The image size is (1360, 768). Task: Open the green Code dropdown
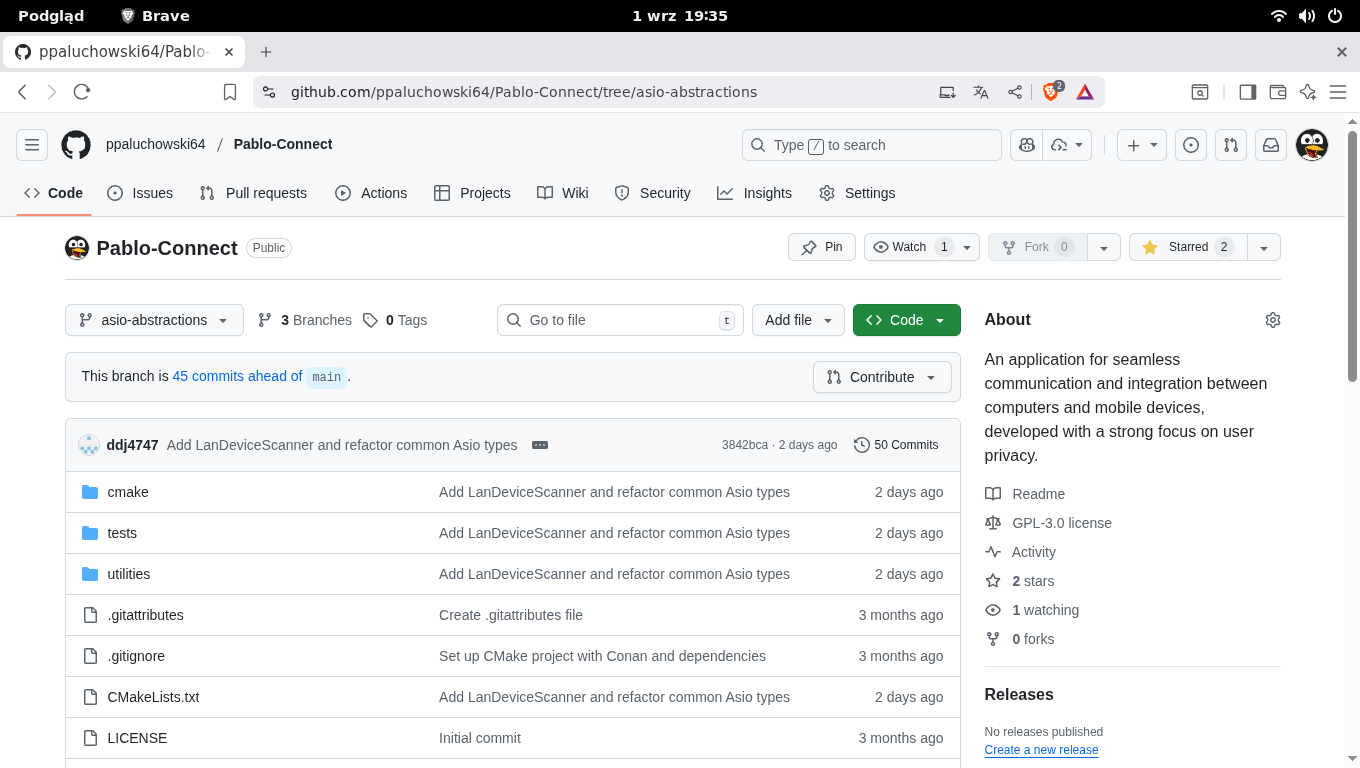pos(906,320)
